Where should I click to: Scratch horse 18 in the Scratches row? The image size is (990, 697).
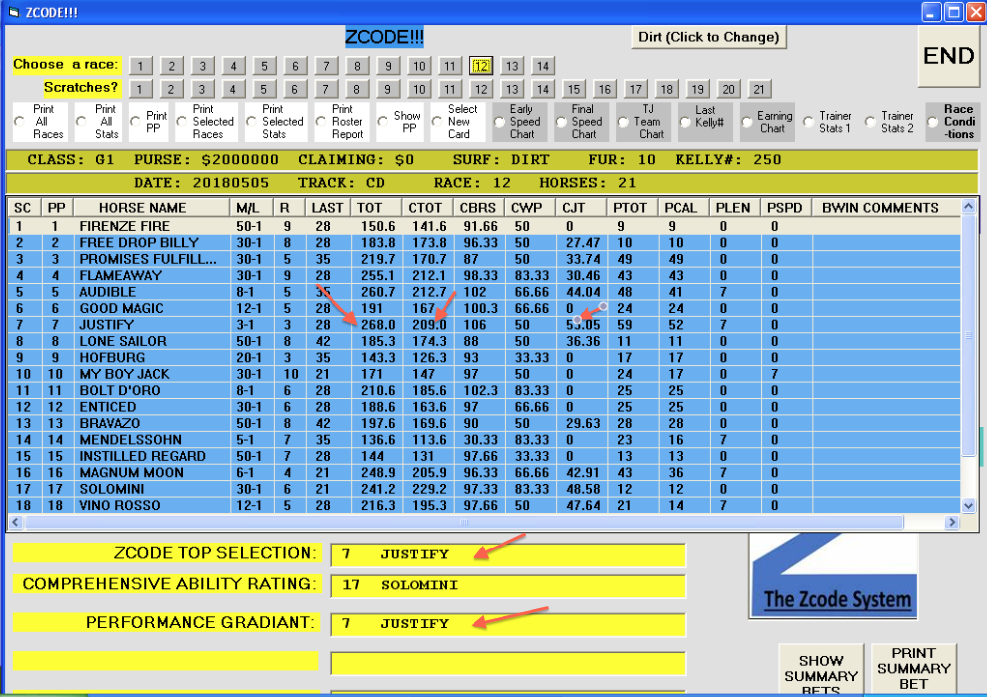pyautogui.click(x=666, y=89)
